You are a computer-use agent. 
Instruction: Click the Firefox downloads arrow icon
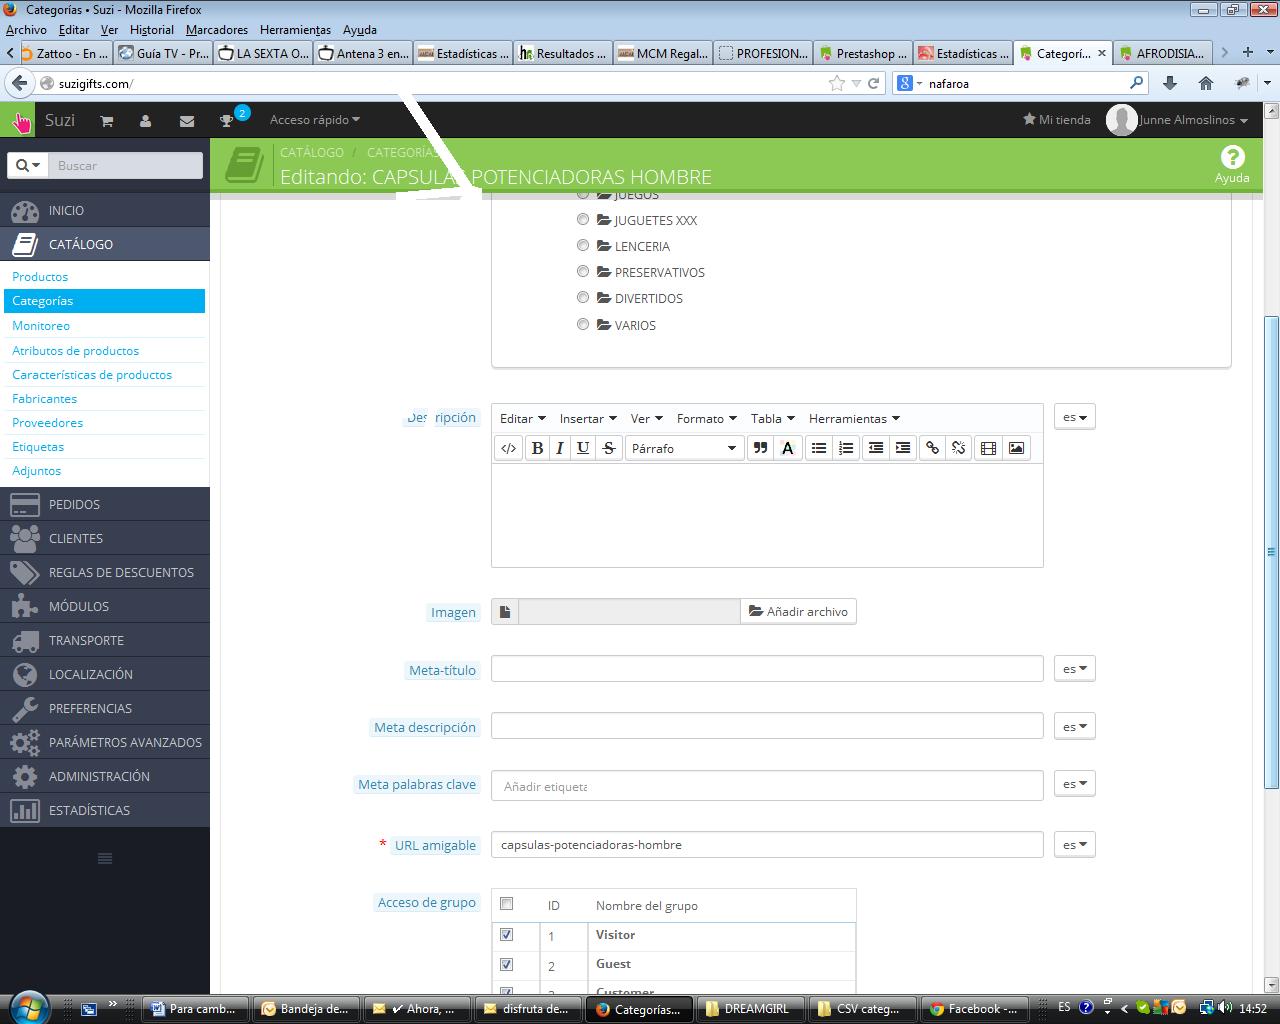1170,83
